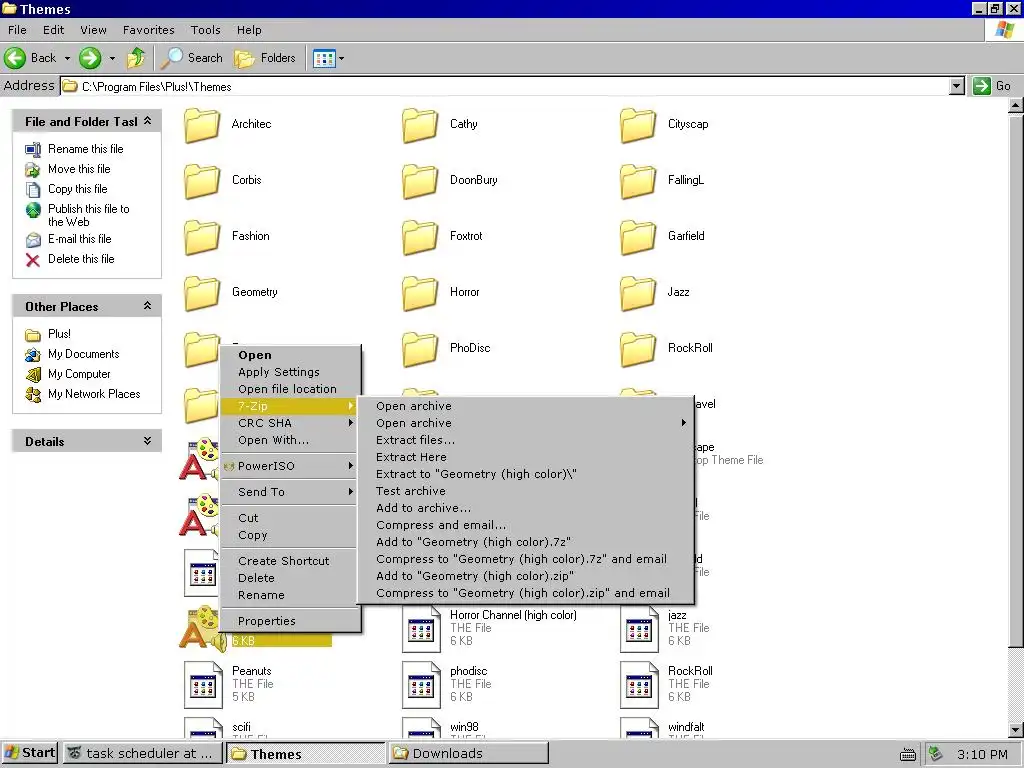
Task: Go up one folder level icon
Action: (x=136, y=58)
